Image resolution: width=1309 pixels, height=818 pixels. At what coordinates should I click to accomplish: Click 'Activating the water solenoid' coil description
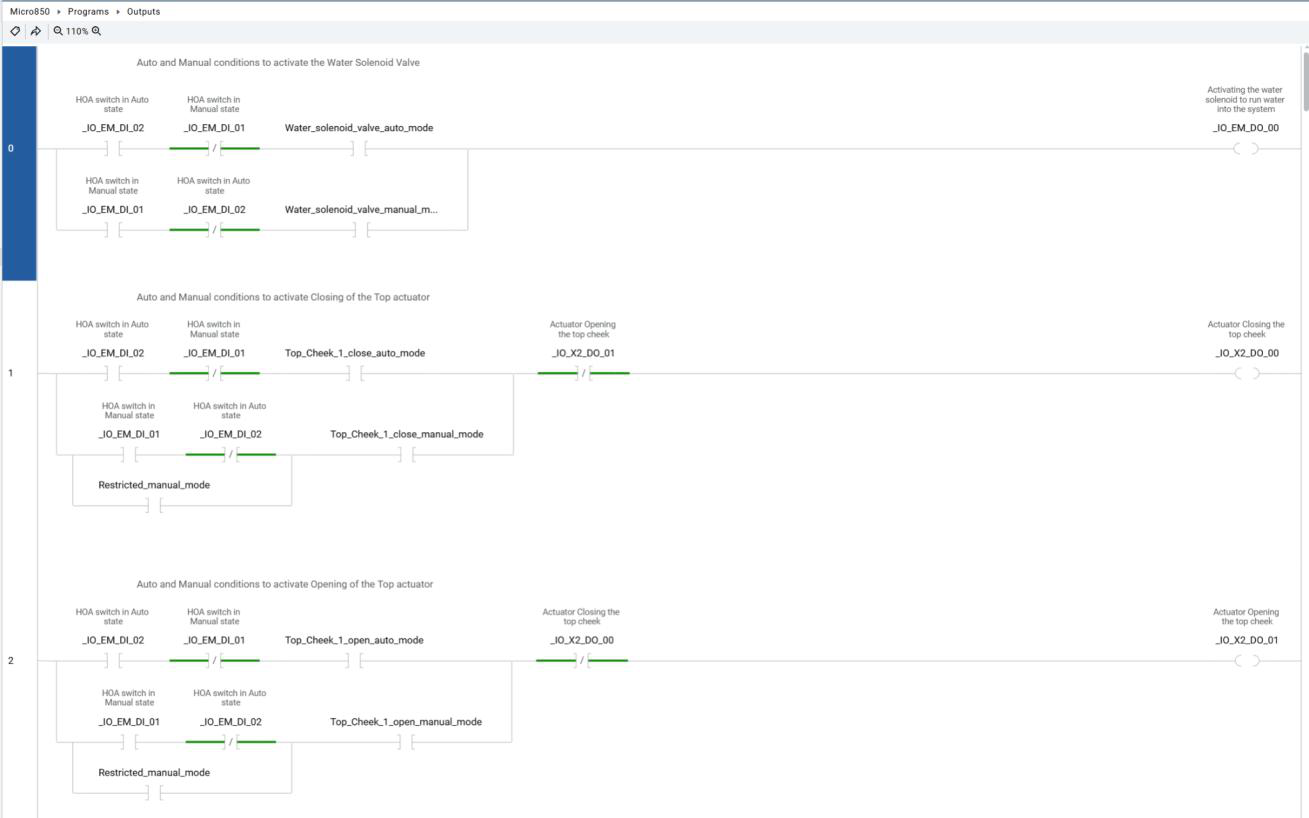point(1245,100)
